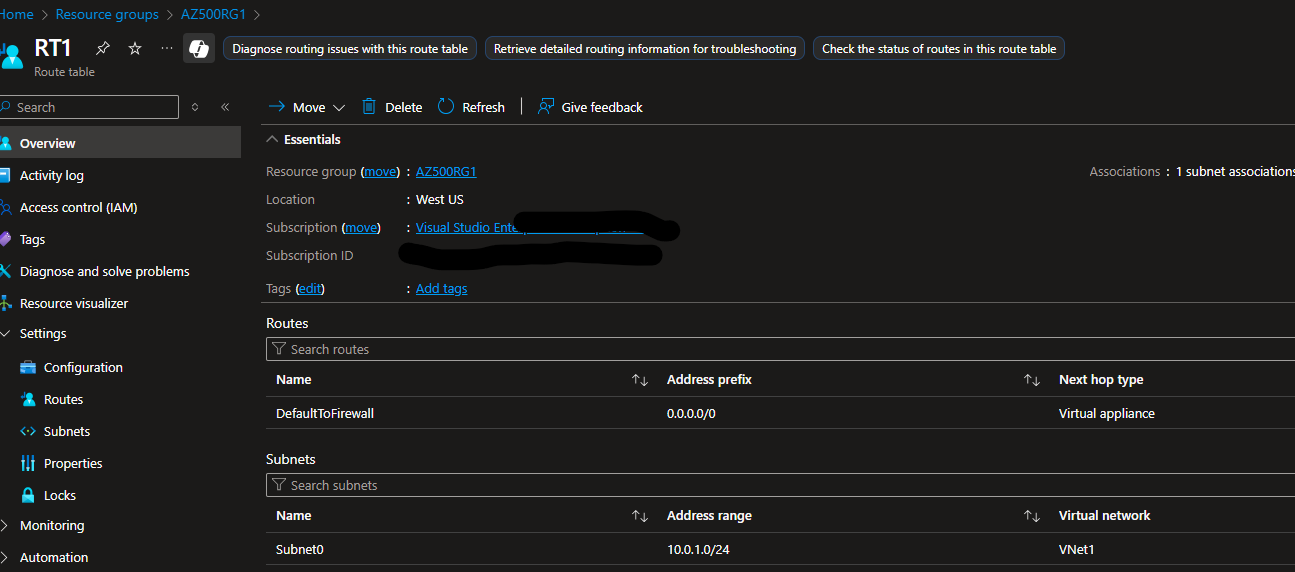Open the Copilot icon next to RT1
Viewport: 1295px width, 572px height.
click(199, 48)
